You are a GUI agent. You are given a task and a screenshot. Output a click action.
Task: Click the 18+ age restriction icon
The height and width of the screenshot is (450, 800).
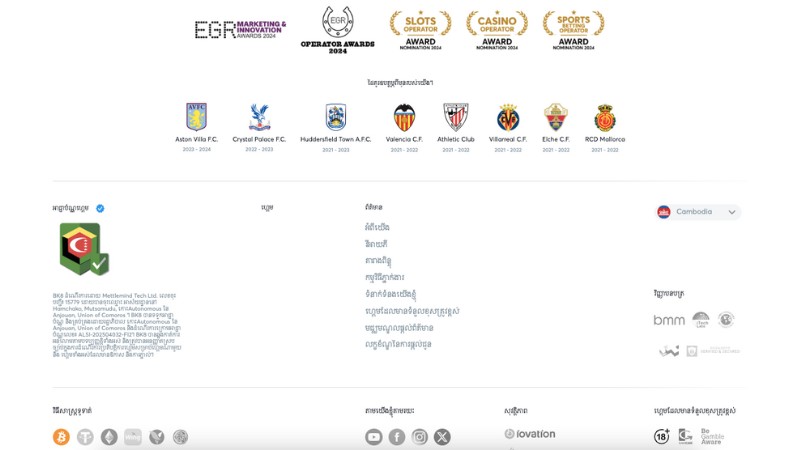click(662, 436)
